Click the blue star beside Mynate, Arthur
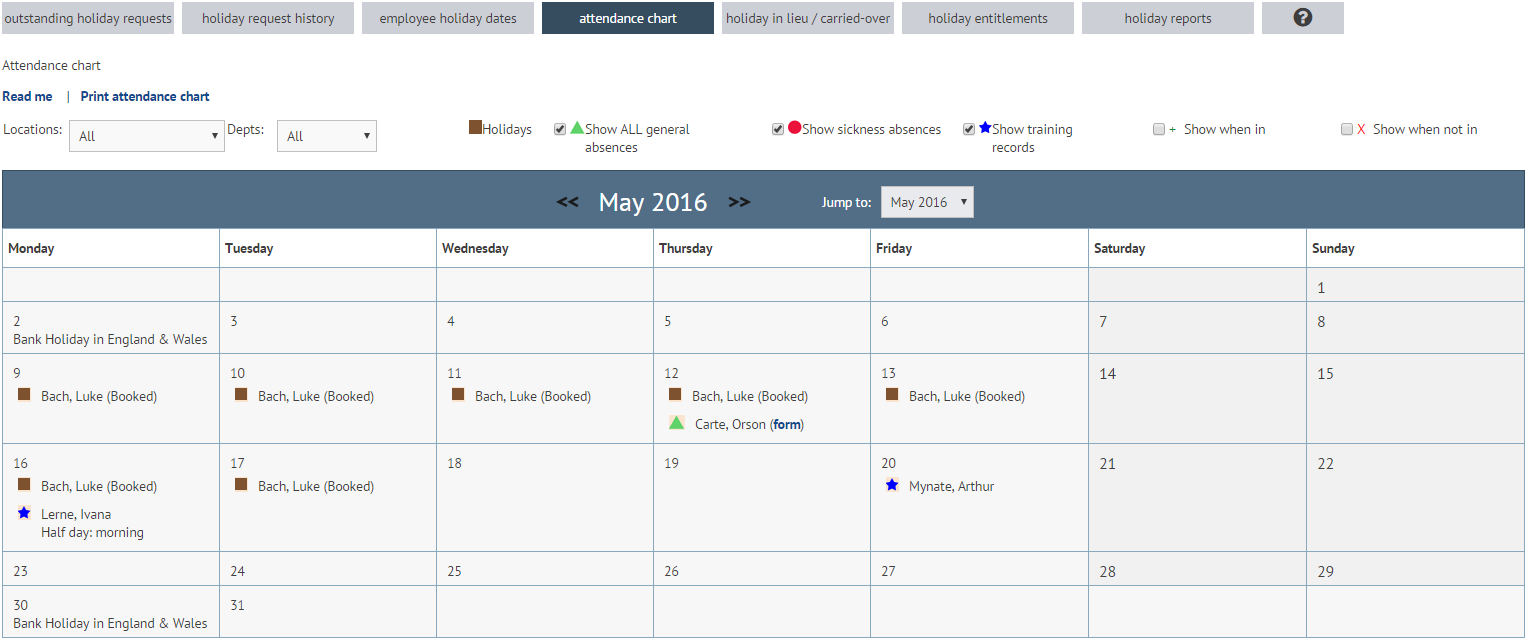 coord(891,484)
